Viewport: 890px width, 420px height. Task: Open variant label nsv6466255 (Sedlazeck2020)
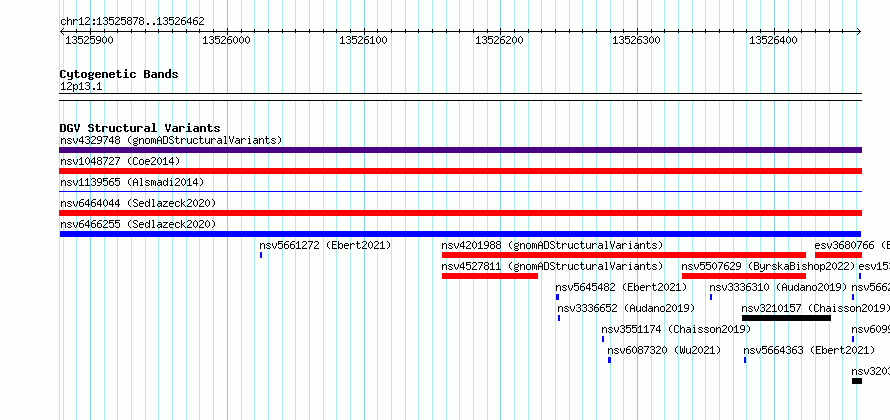coord(138,224)
